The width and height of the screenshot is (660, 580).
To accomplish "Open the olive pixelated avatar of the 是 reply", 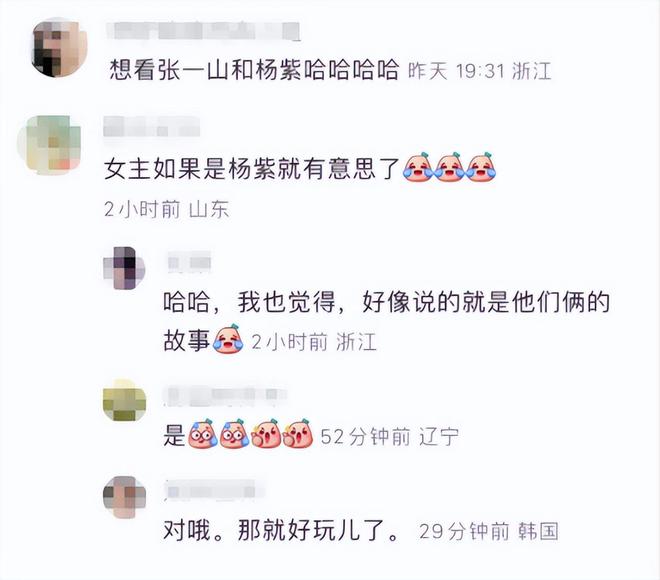I will point(124,400).
